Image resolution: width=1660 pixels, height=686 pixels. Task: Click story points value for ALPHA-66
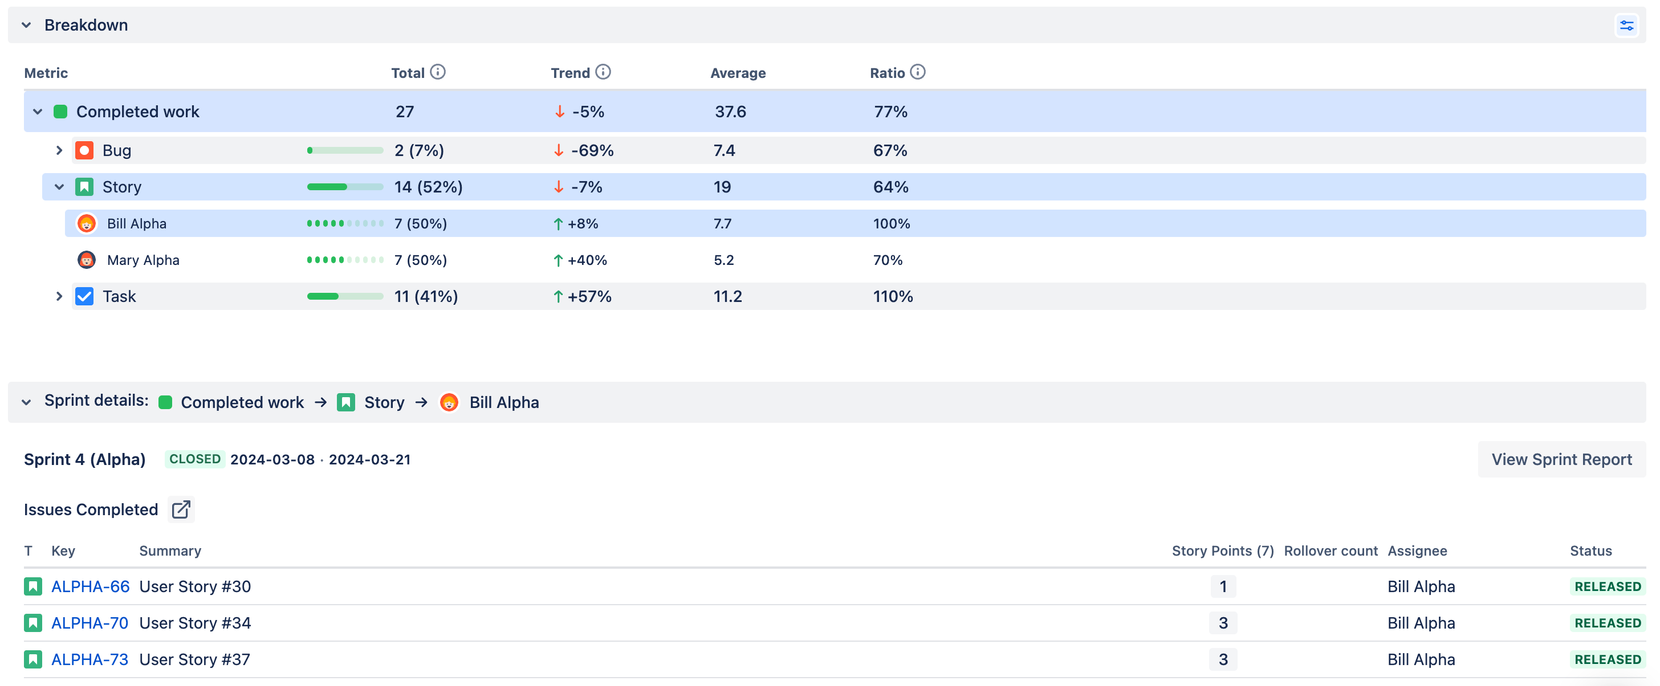(1223, 587)
